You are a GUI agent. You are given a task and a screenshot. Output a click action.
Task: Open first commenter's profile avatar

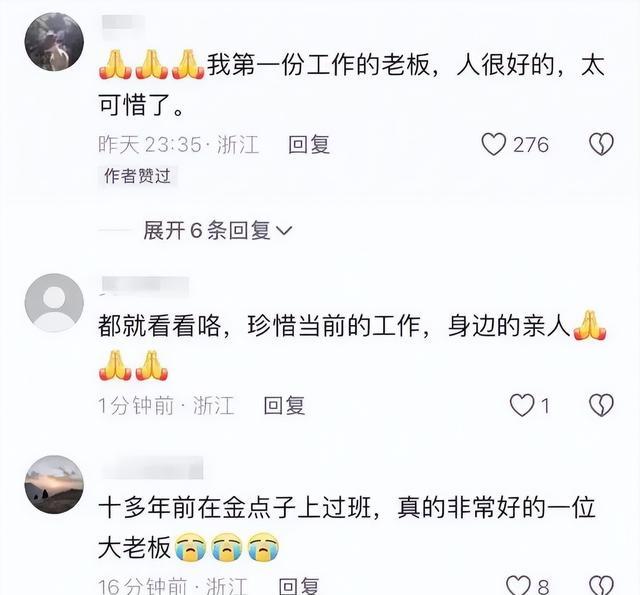pos(54,42)
